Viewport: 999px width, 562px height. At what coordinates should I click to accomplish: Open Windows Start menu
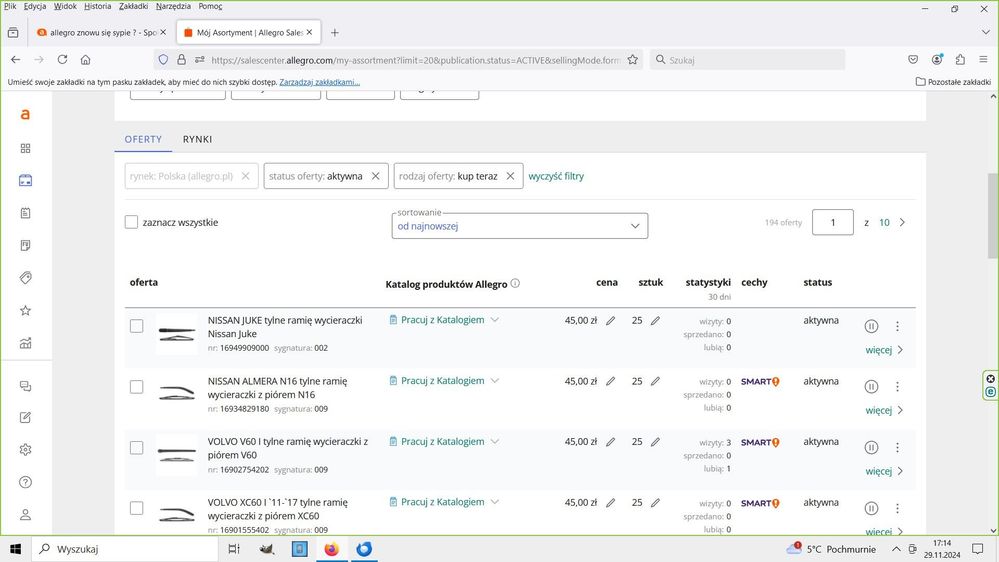point(15,549)
